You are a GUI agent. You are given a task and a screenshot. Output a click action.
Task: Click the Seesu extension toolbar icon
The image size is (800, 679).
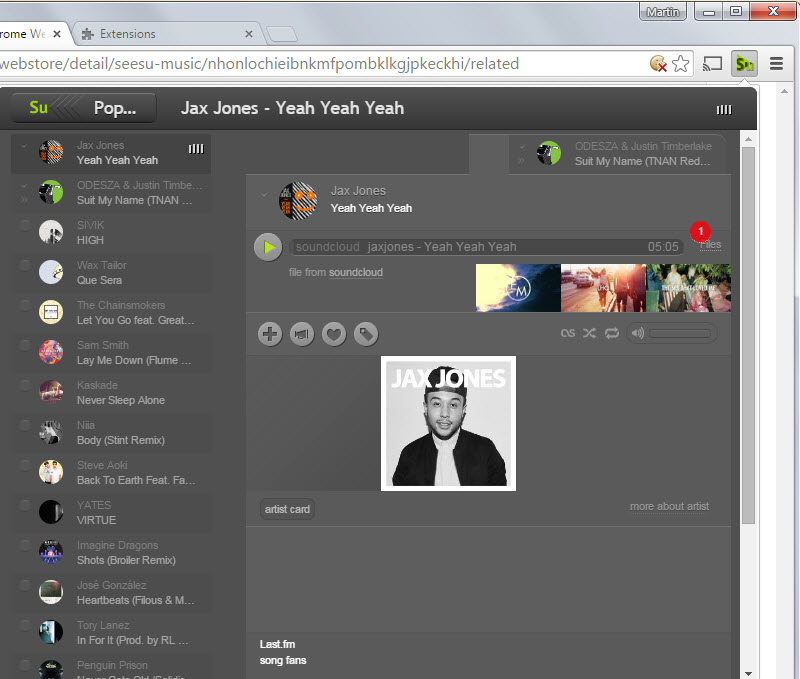tap(744, 64)
